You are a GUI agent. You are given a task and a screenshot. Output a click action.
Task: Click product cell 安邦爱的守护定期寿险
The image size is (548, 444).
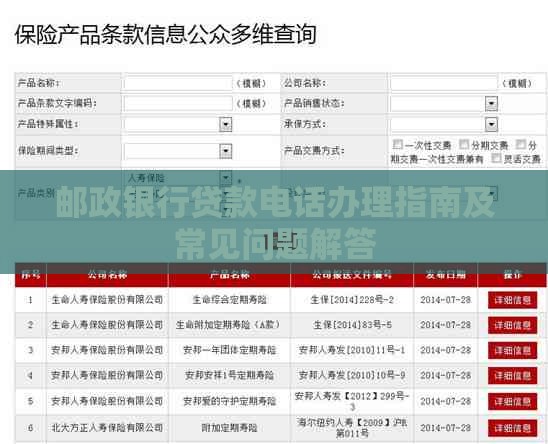(229, 401)
